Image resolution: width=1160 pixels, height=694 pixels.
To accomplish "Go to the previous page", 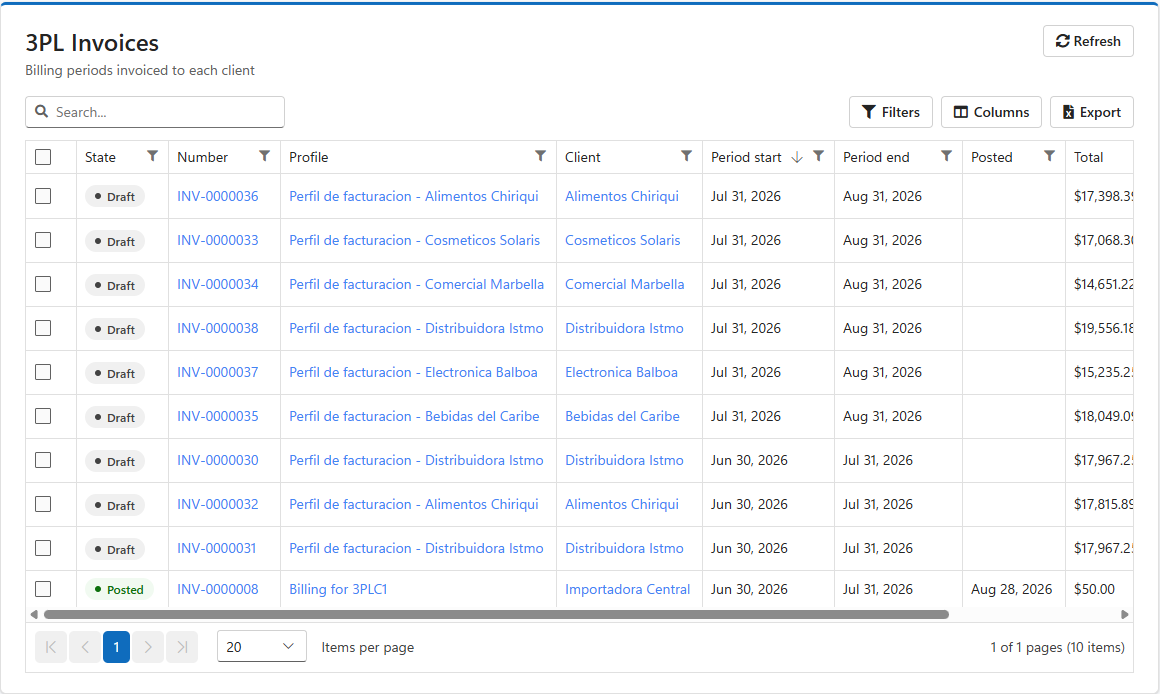I will [85, 647].
